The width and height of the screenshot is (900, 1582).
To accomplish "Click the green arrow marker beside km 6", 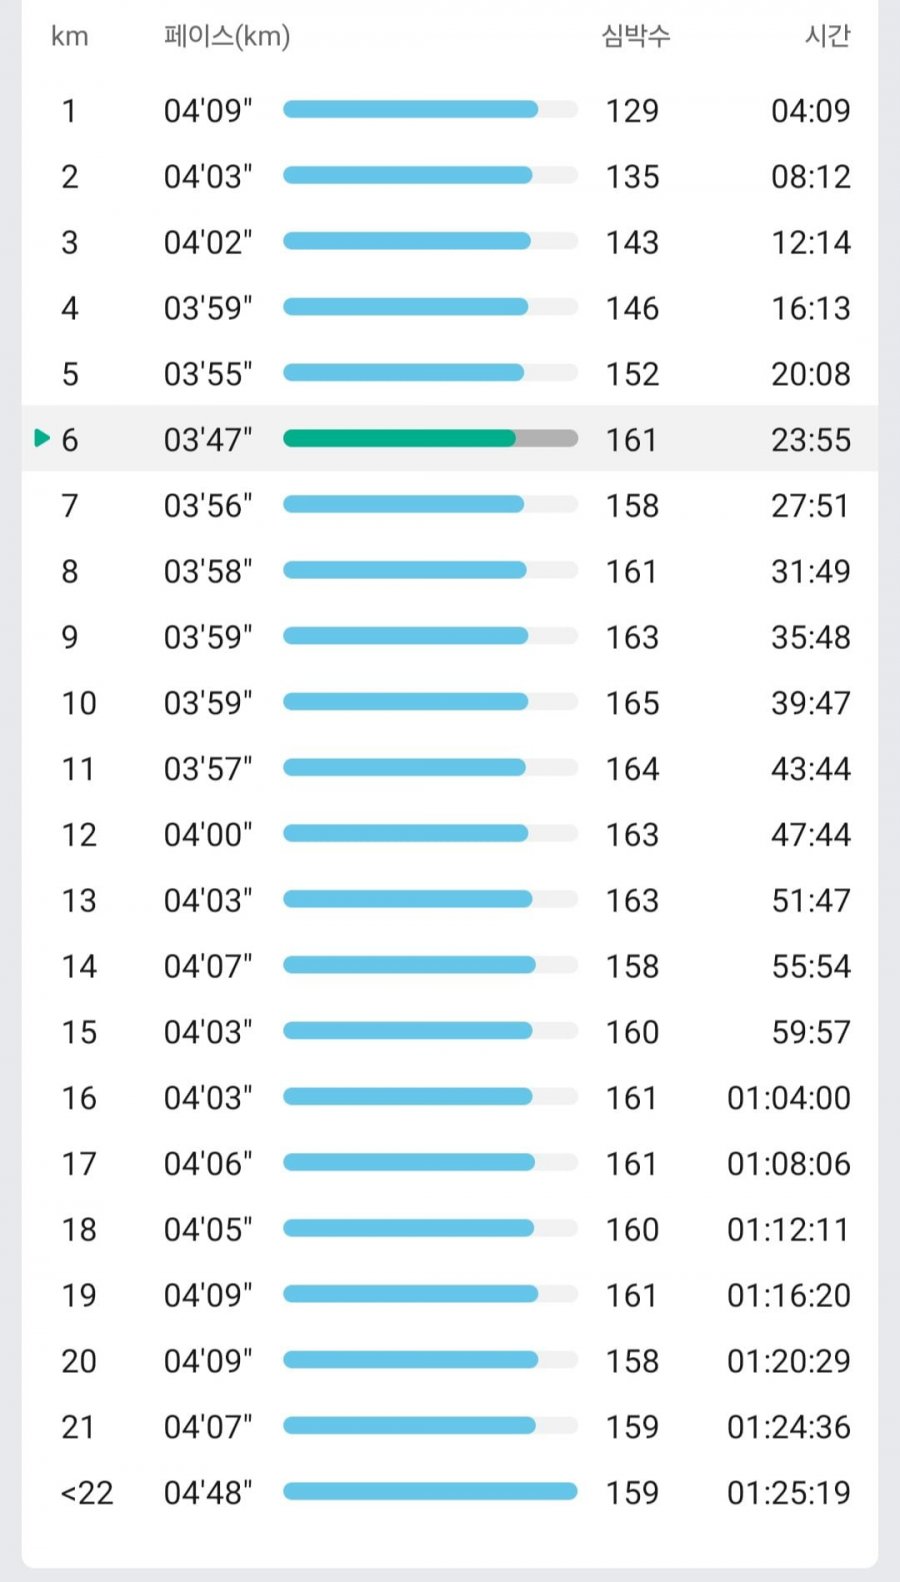I will coord(42,438).
